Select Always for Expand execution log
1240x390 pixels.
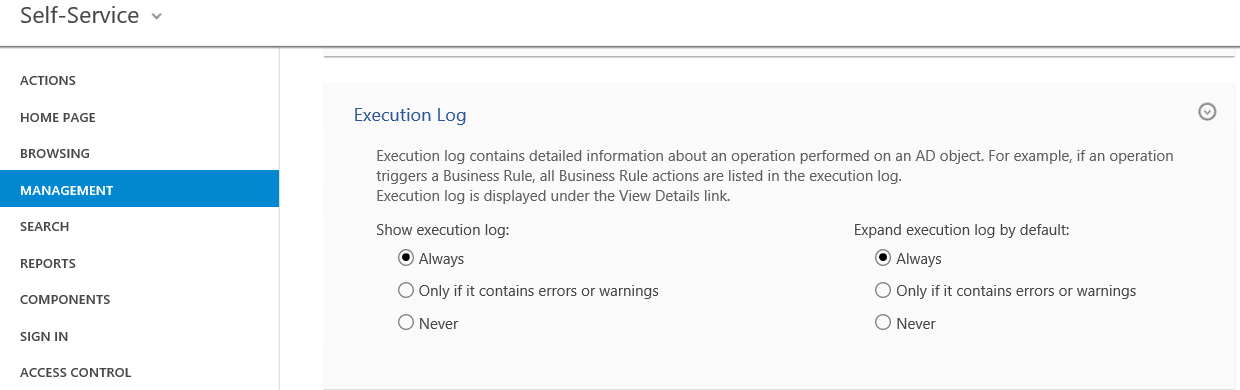[x=883, y=258]
